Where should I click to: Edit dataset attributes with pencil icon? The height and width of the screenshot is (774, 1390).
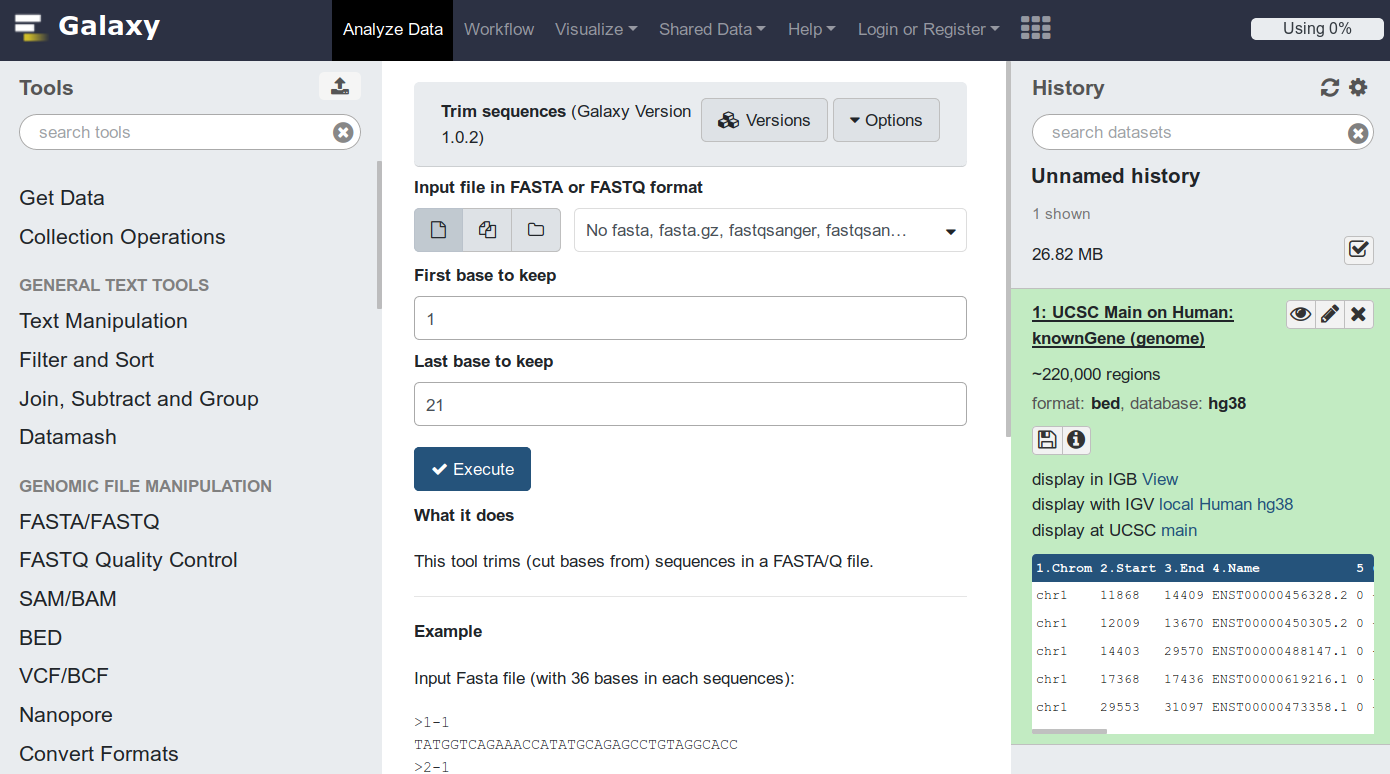coord(1329,314)
